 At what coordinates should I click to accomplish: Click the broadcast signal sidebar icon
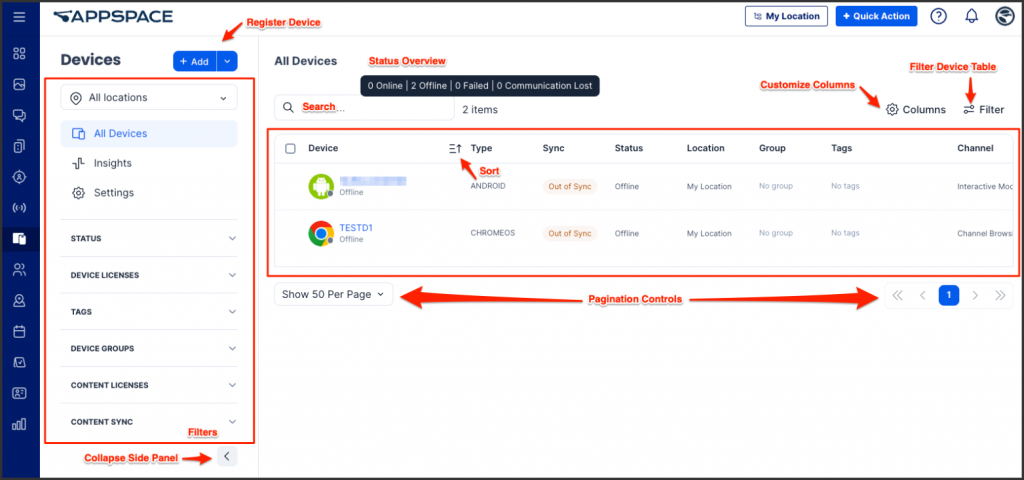pyautogui.click(x=19, y=208)
